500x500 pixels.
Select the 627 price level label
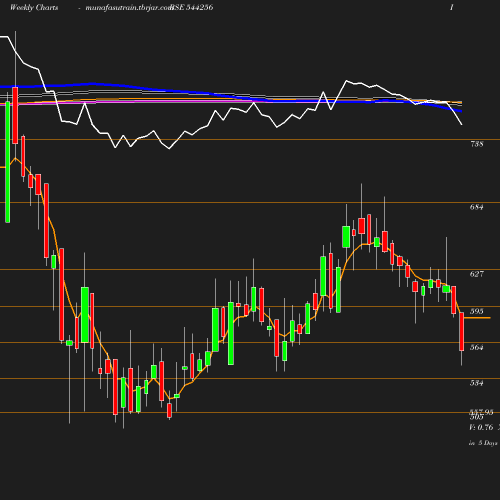click(x=476, y=274)
